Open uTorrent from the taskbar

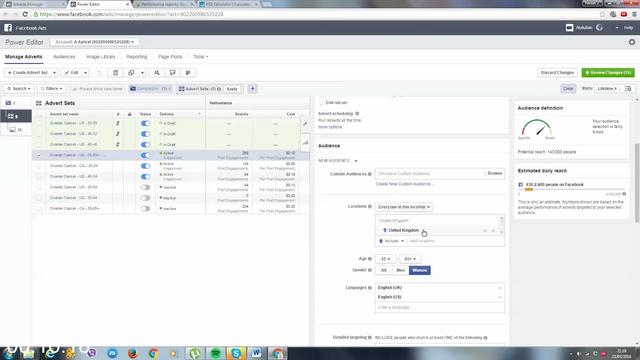[x=195, y=353]
